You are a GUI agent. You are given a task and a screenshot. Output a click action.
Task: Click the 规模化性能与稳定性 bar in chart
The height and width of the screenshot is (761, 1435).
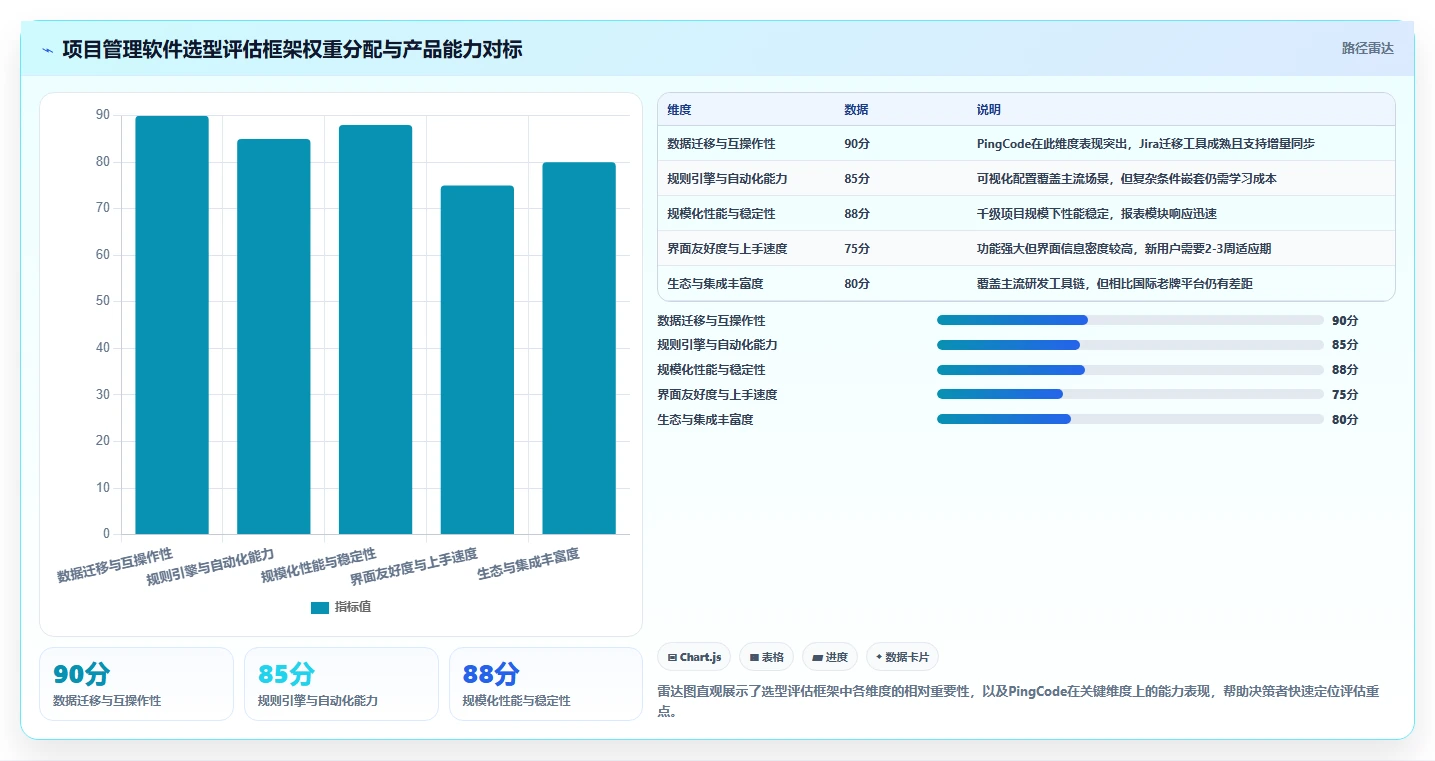click(375, 330)
